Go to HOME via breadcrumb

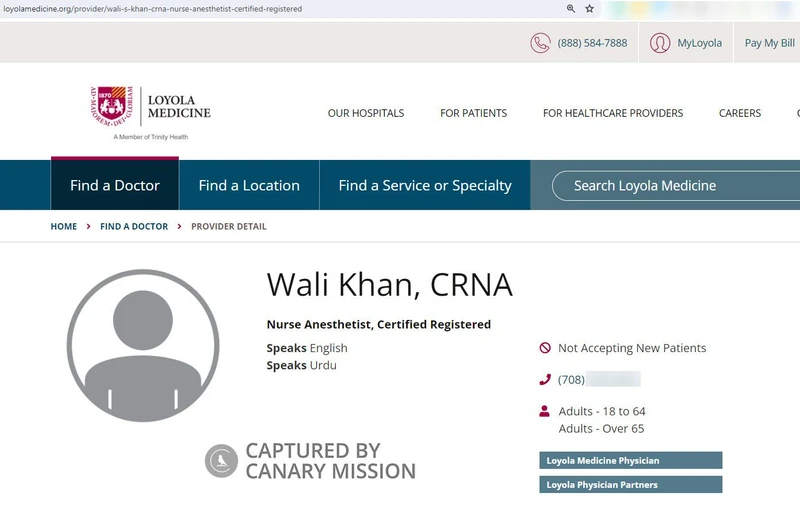click(x=64, y=226)
